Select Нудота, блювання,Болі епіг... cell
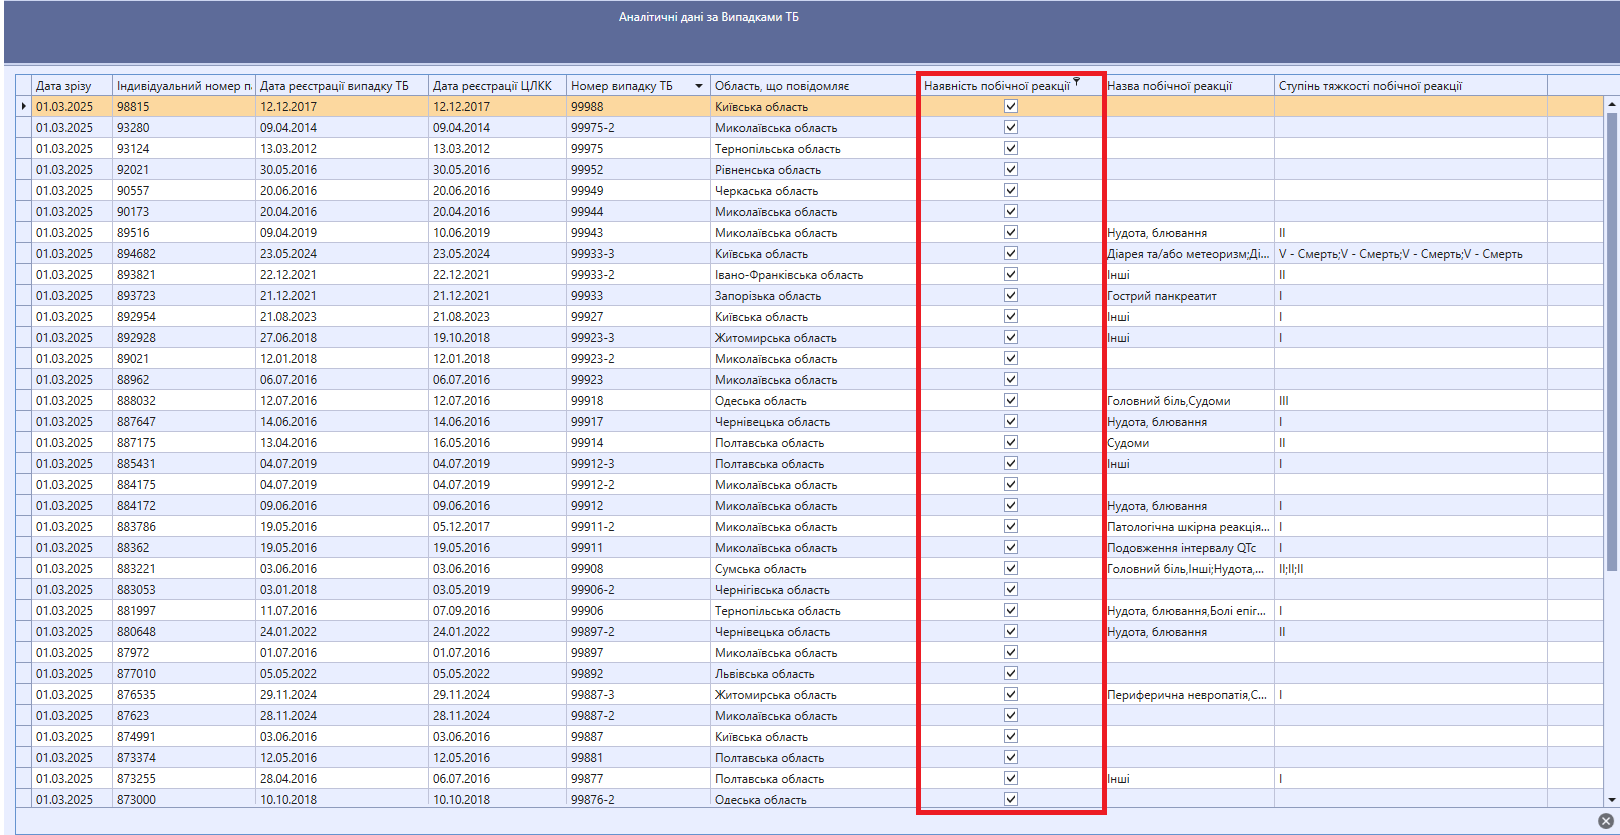Viewport: 1620px width, 835px height. 1189,611
